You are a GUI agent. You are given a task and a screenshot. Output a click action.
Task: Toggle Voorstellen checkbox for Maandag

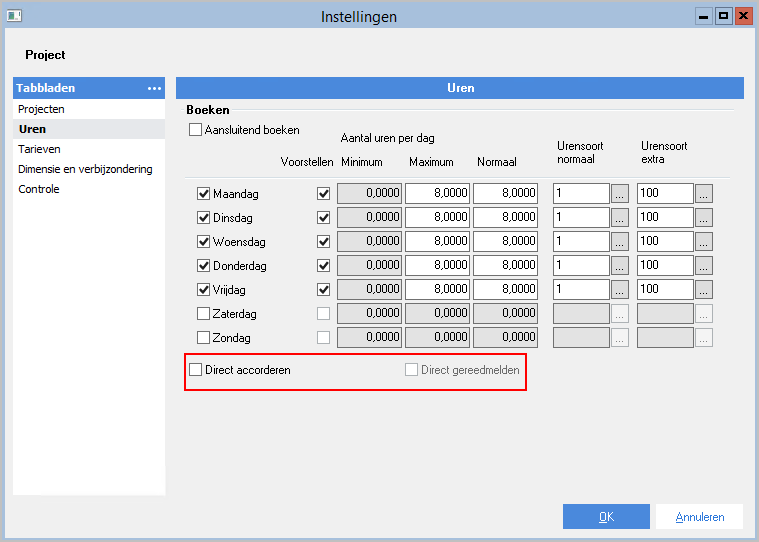point(323,194)
